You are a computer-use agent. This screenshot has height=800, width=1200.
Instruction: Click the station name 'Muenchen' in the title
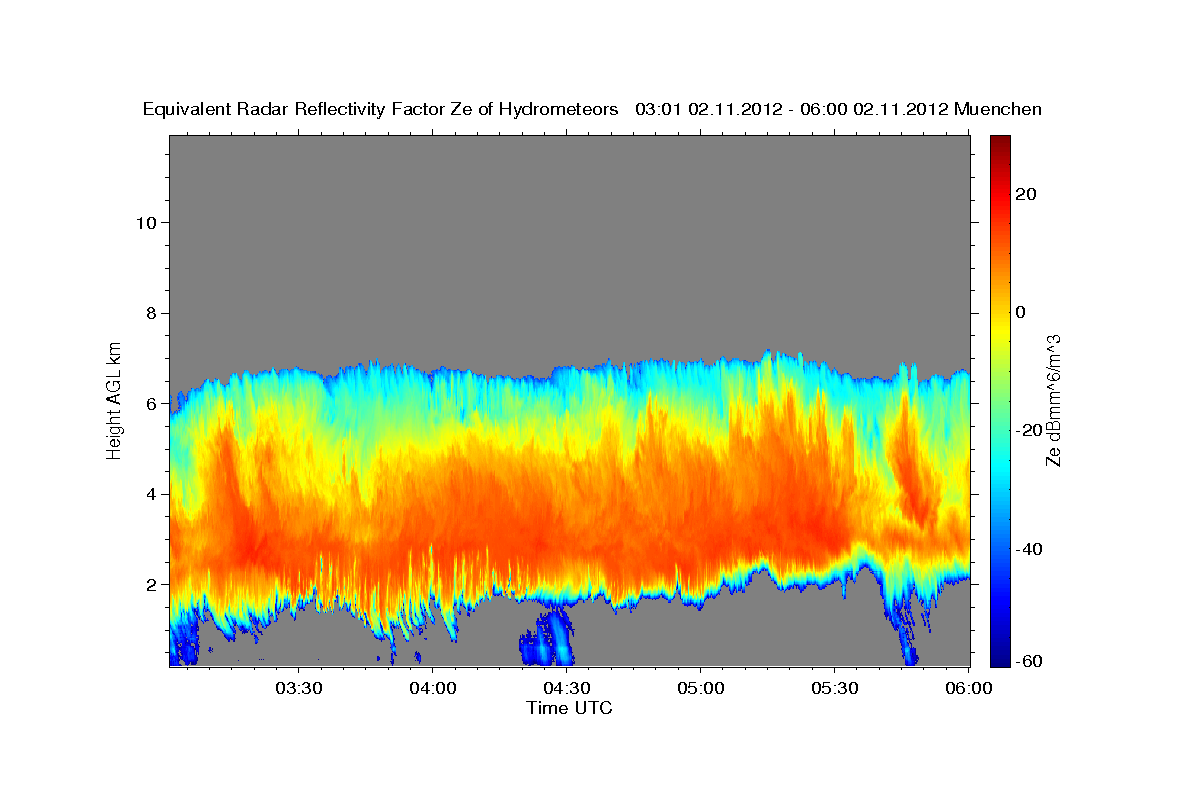[998, 109]
